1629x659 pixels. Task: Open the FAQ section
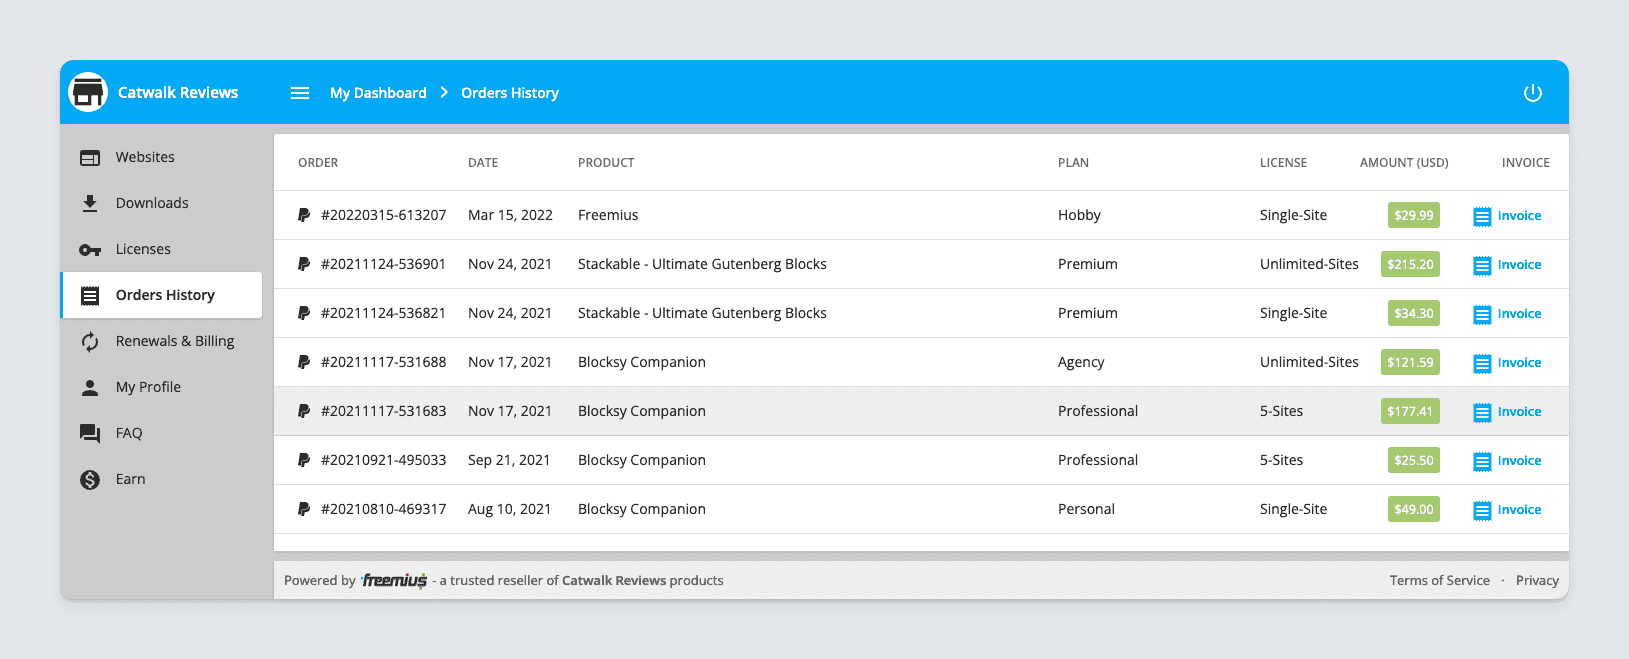pos(161,433)
